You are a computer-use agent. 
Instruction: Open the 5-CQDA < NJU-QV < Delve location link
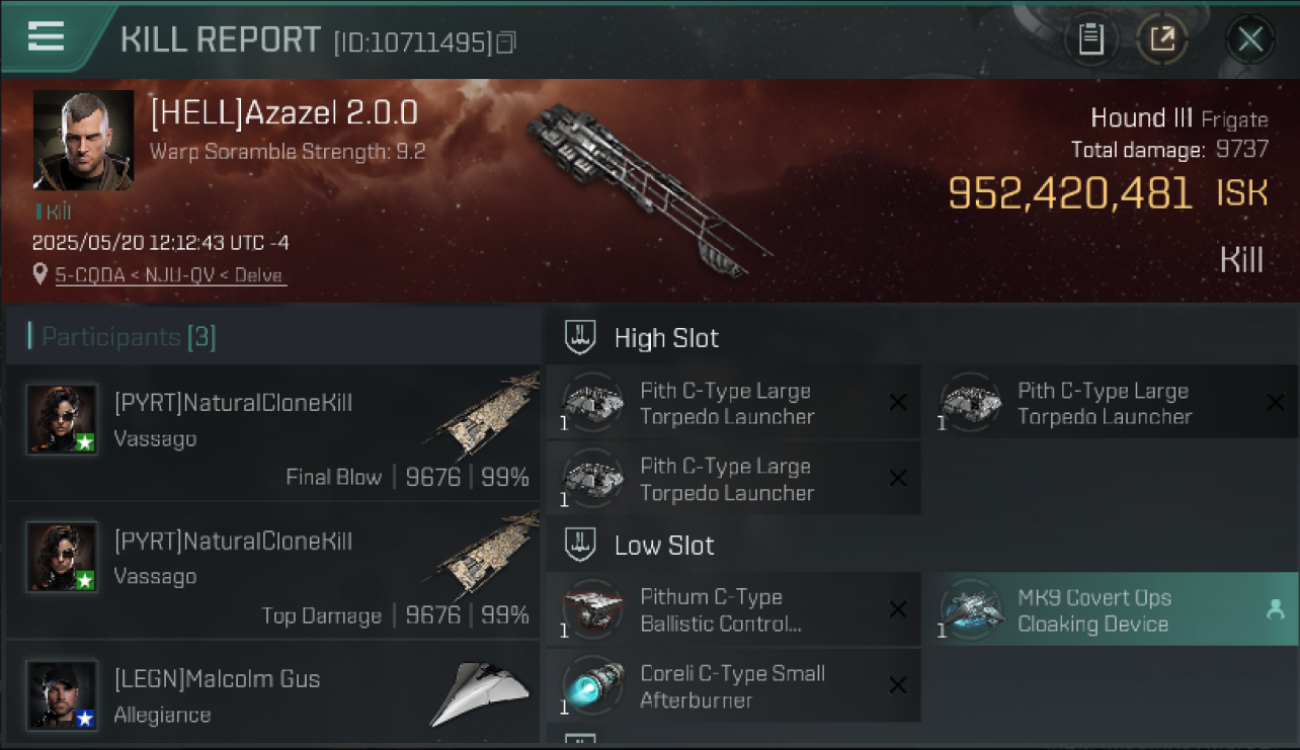(x=169, y=275)
